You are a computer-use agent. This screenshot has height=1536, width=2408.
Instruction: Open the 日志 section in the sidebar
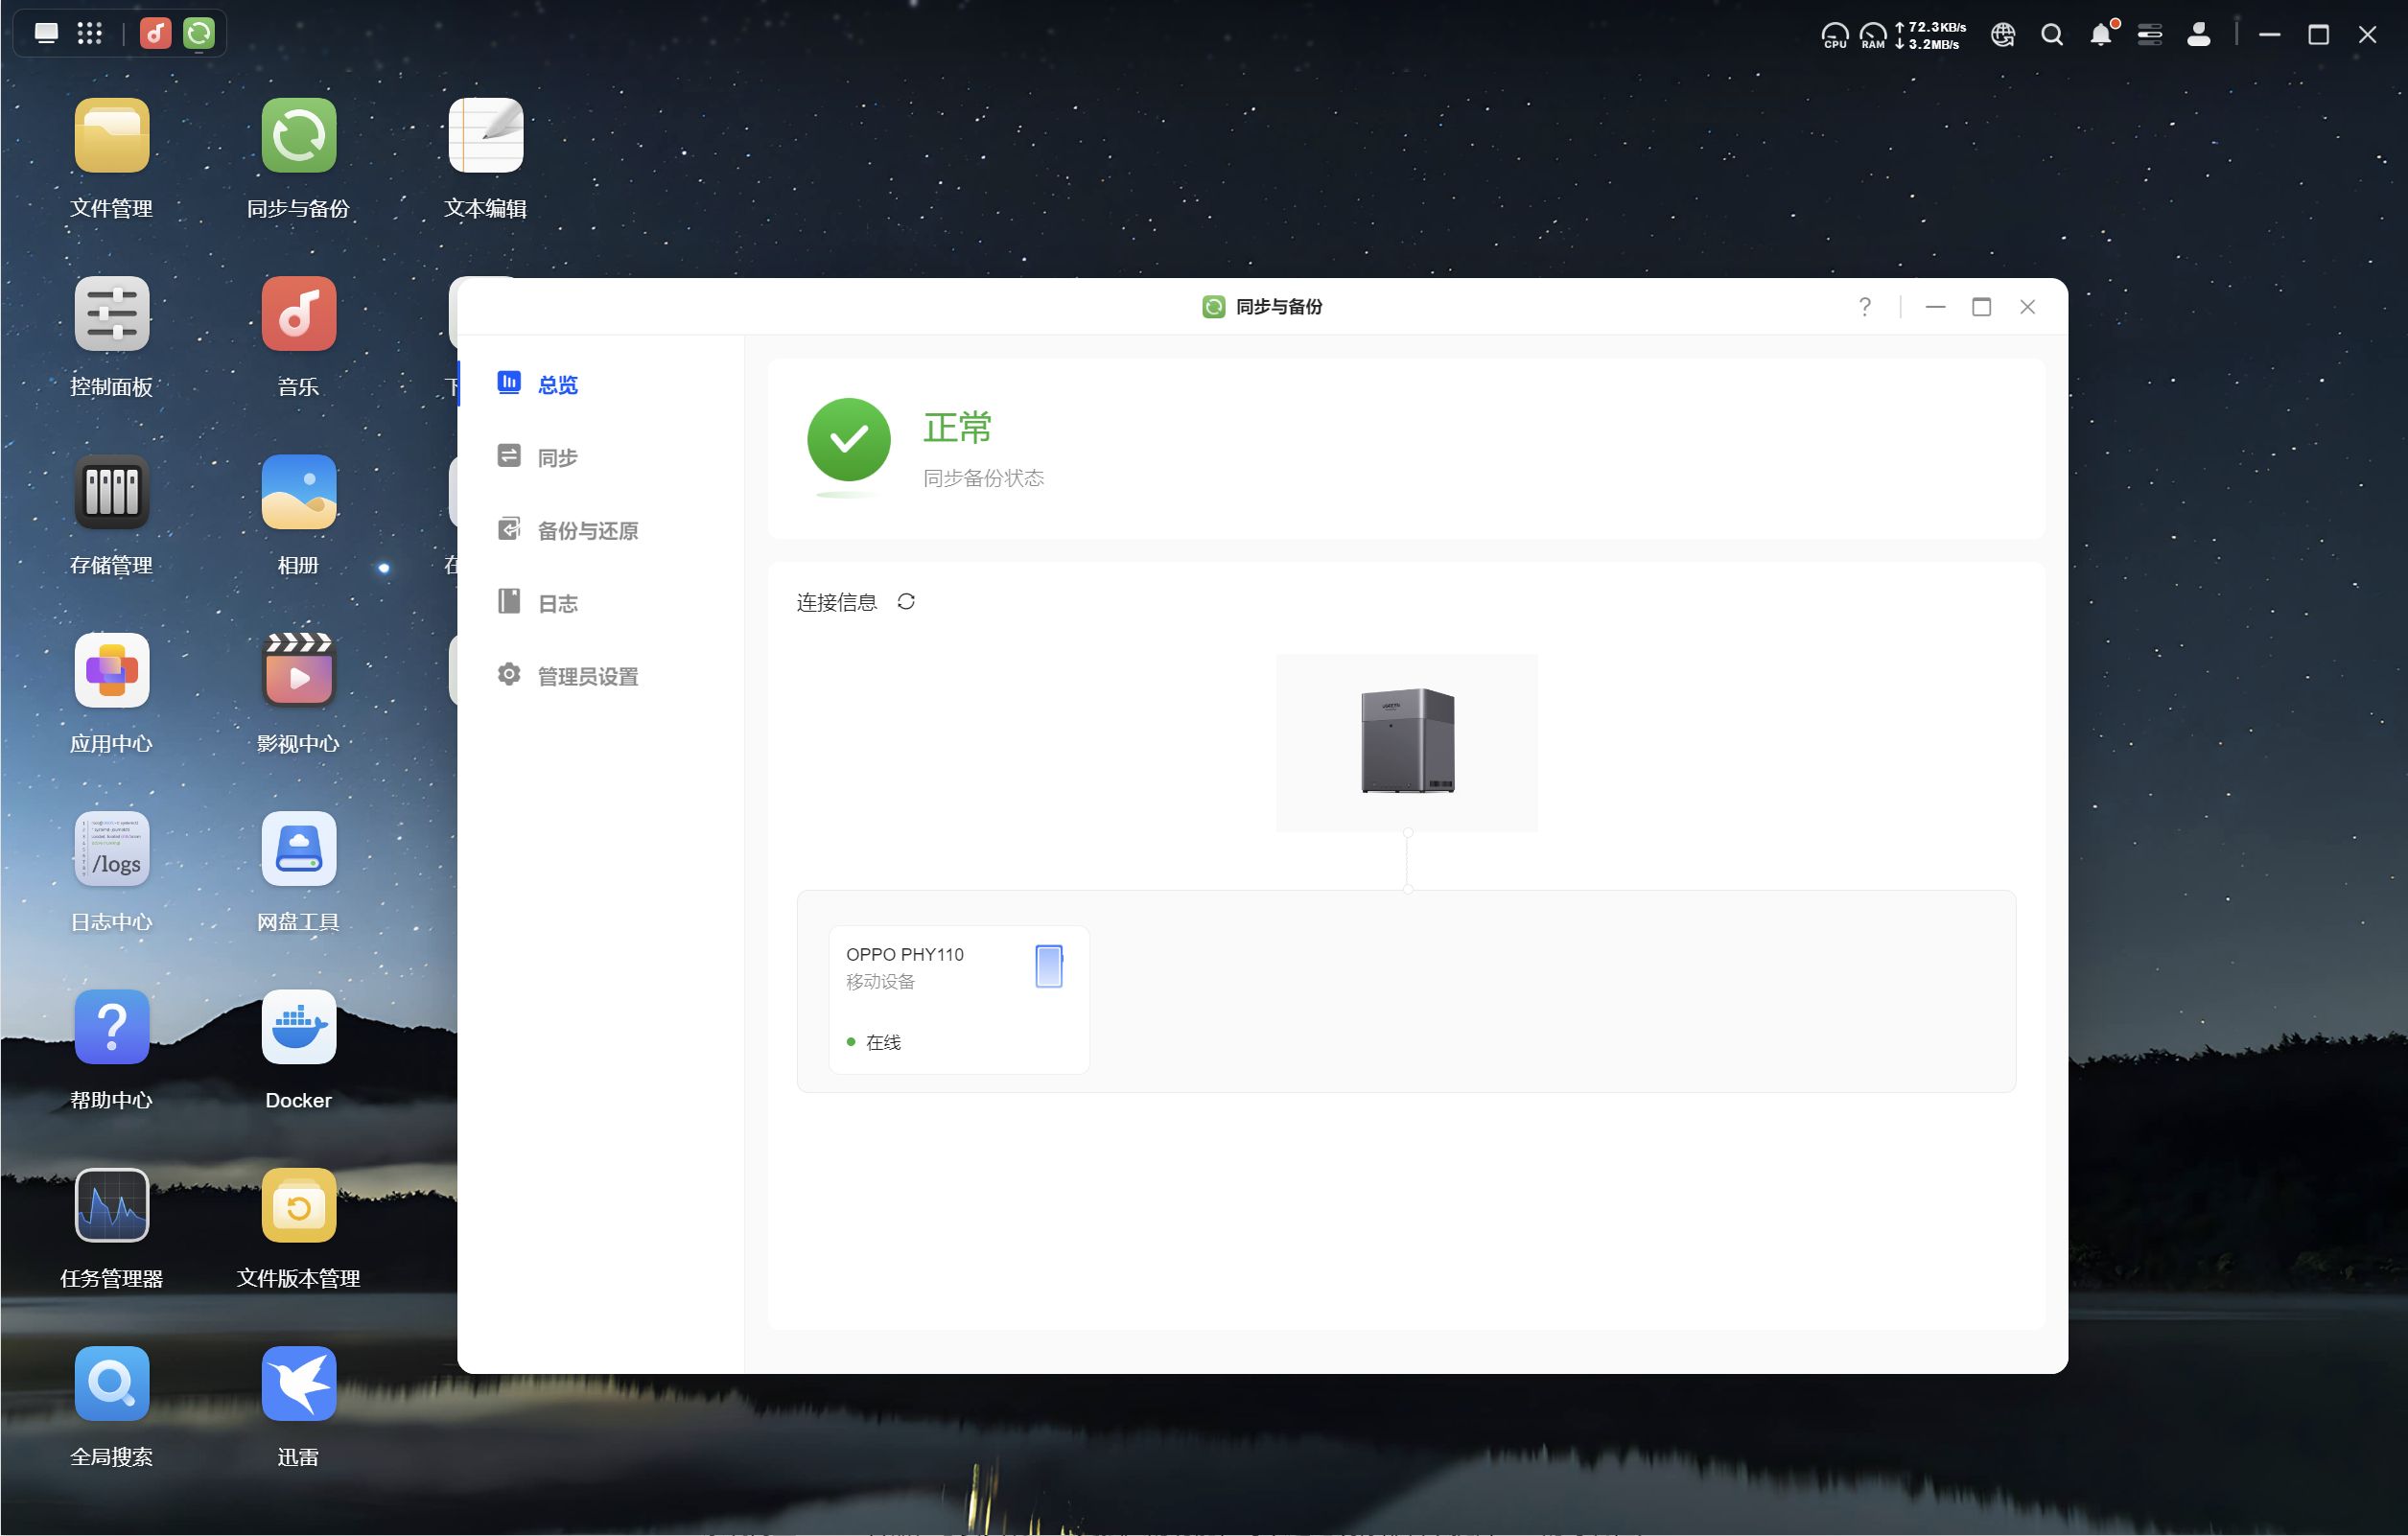(556, 604)
